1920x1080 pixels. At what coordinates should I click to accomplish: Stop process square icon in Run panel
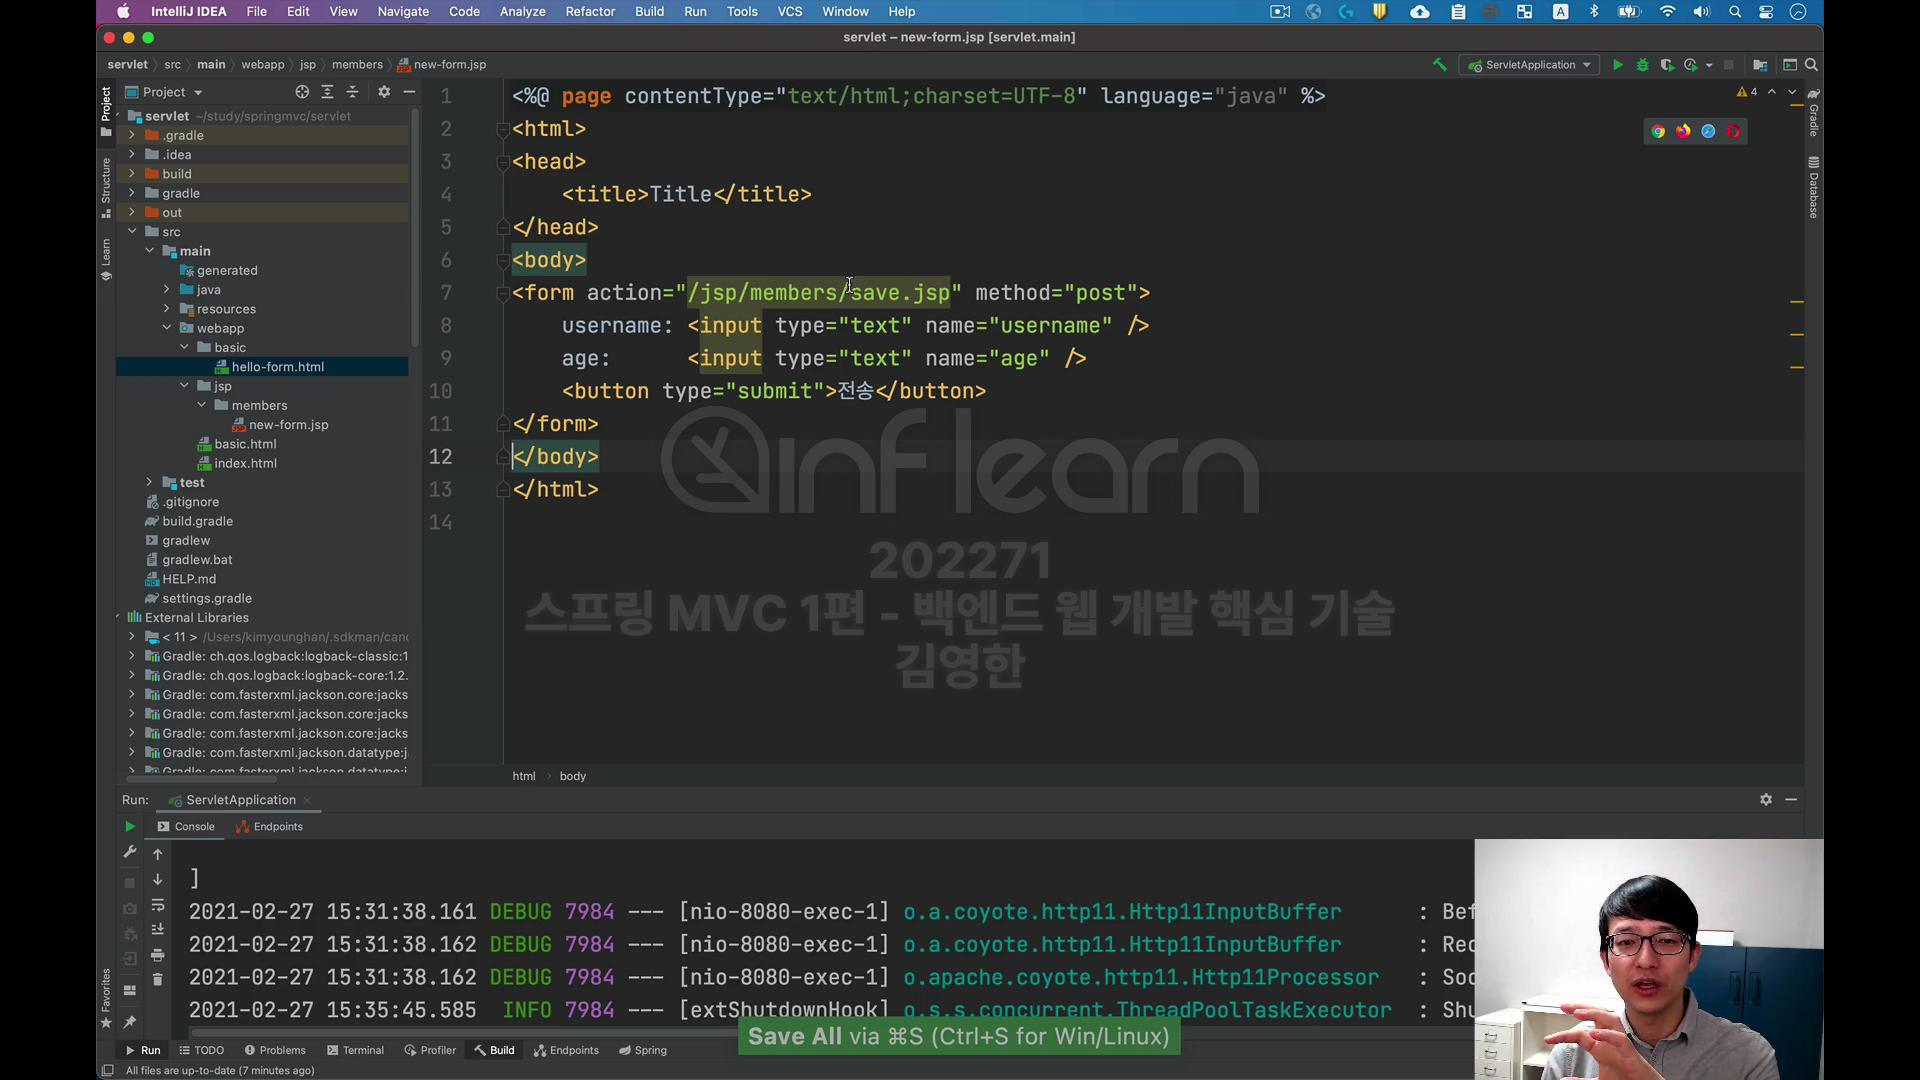pos(129,883)
